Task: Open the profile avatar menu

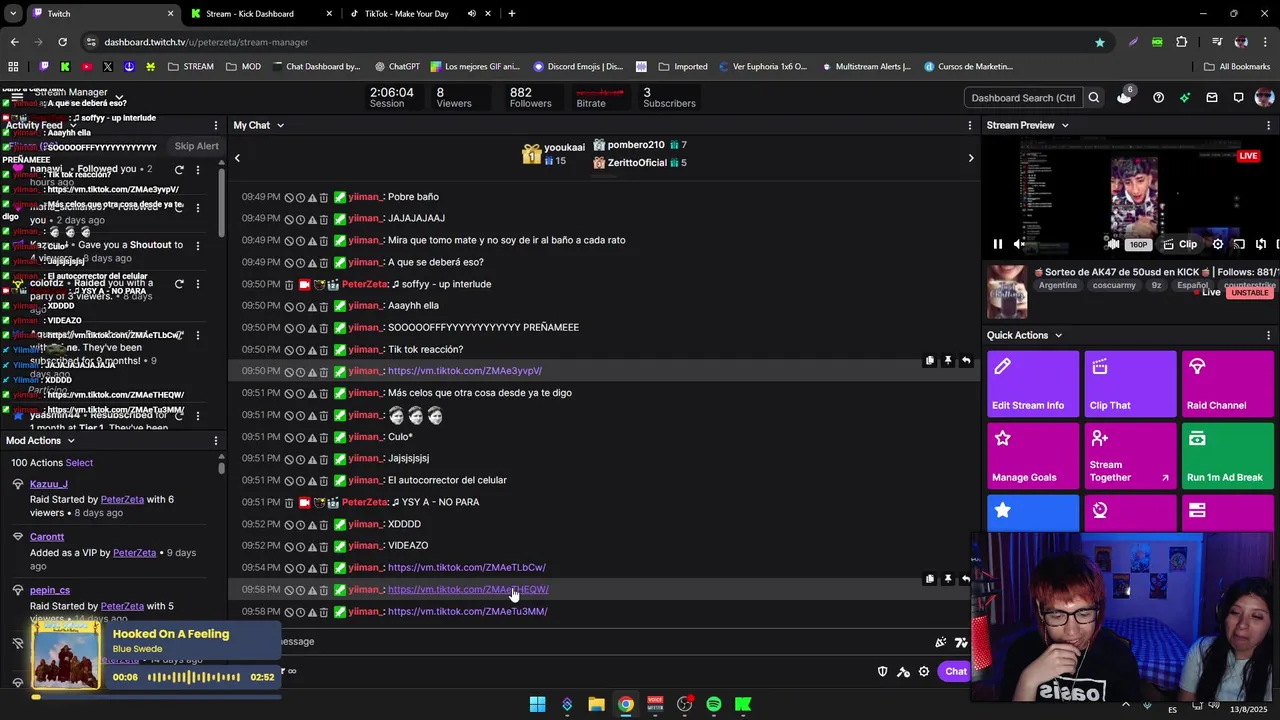Action: point(1264,98)
